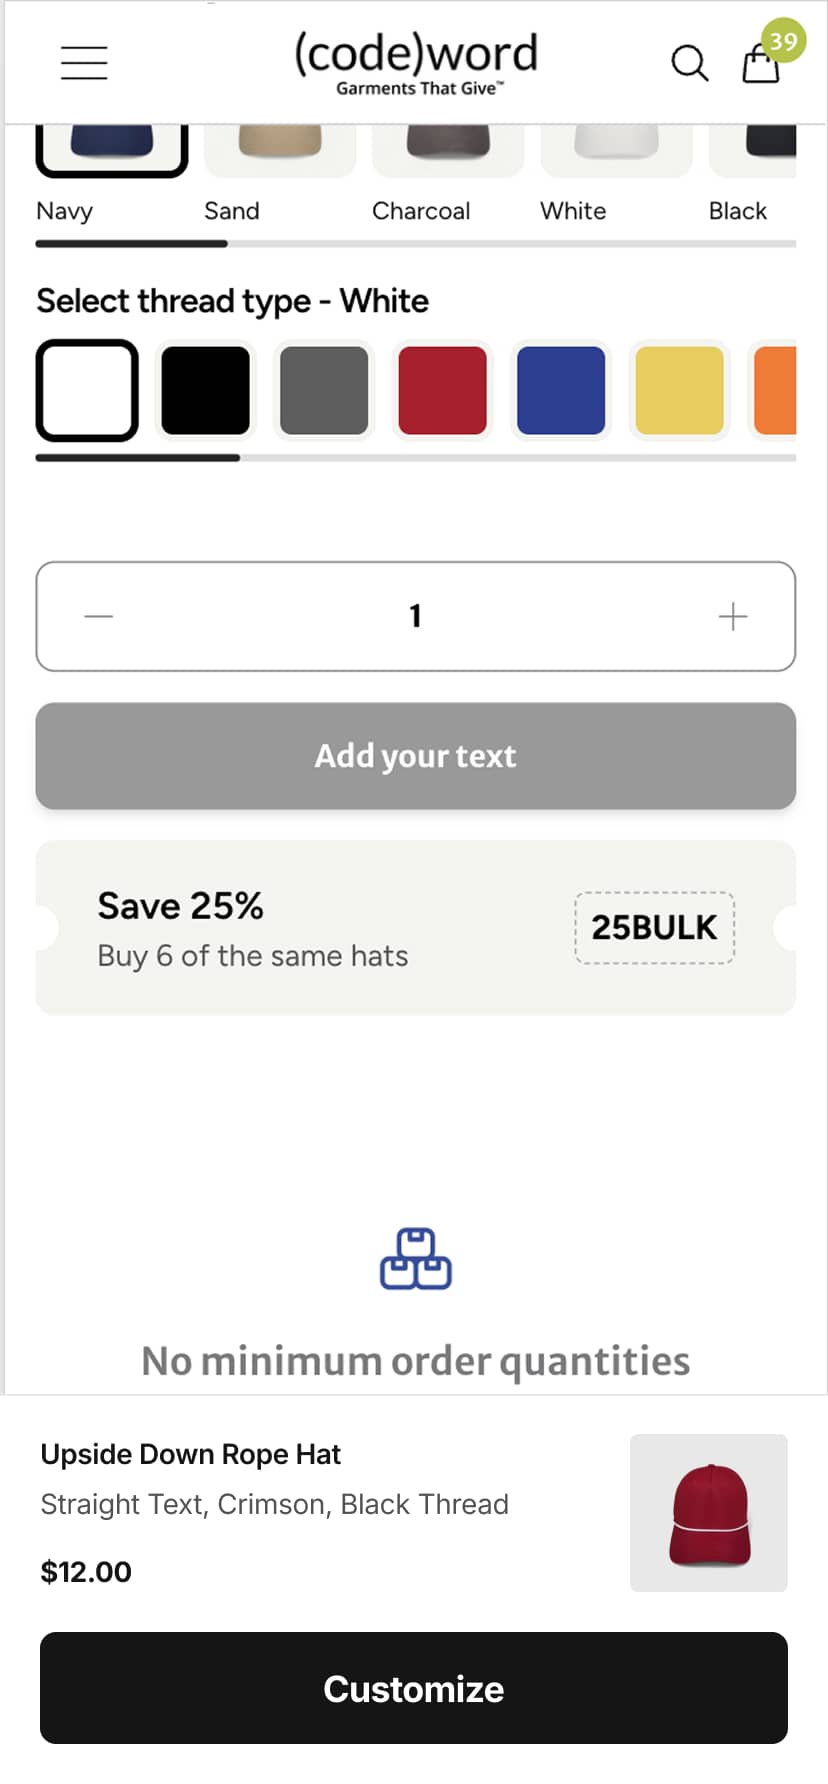Open the hamburger navigation menu
Image resolution: width=828 pixels, height=1784 pixels.
point(84,62)
